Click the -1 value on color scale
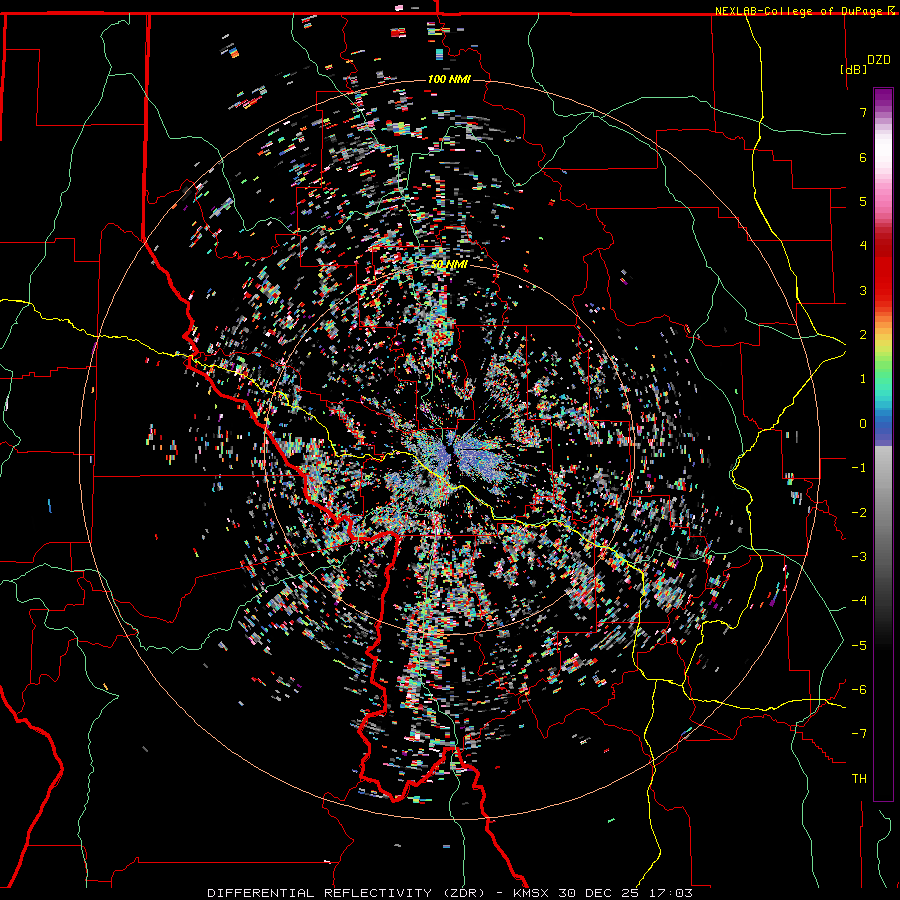This screenshot has width=900, height=900. [x=859, y=468]
